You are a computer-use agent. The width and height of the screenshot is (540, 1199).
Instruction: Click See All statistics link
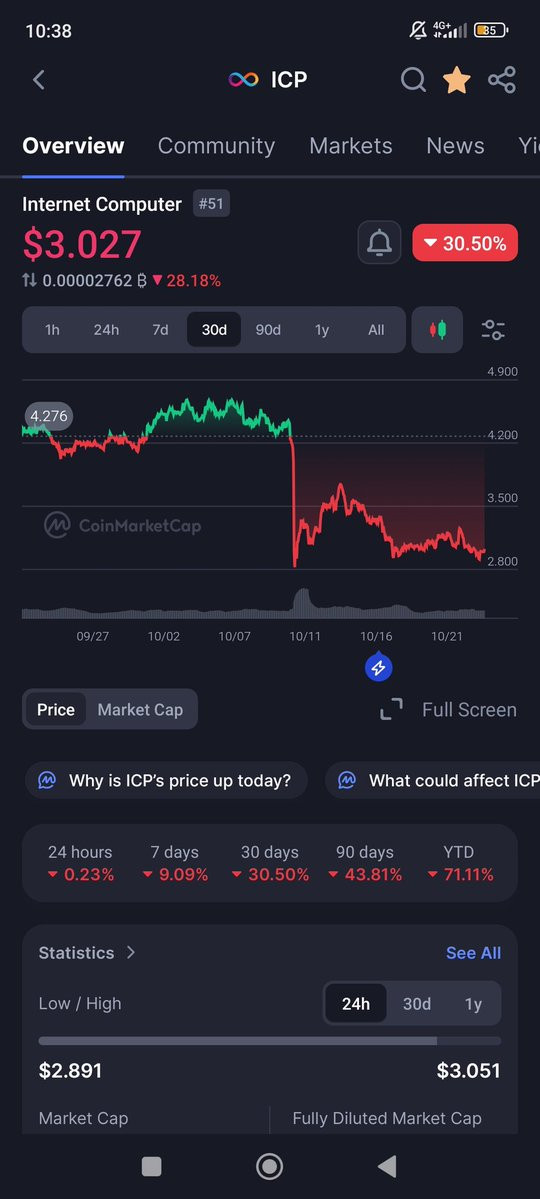pos(473,953)
